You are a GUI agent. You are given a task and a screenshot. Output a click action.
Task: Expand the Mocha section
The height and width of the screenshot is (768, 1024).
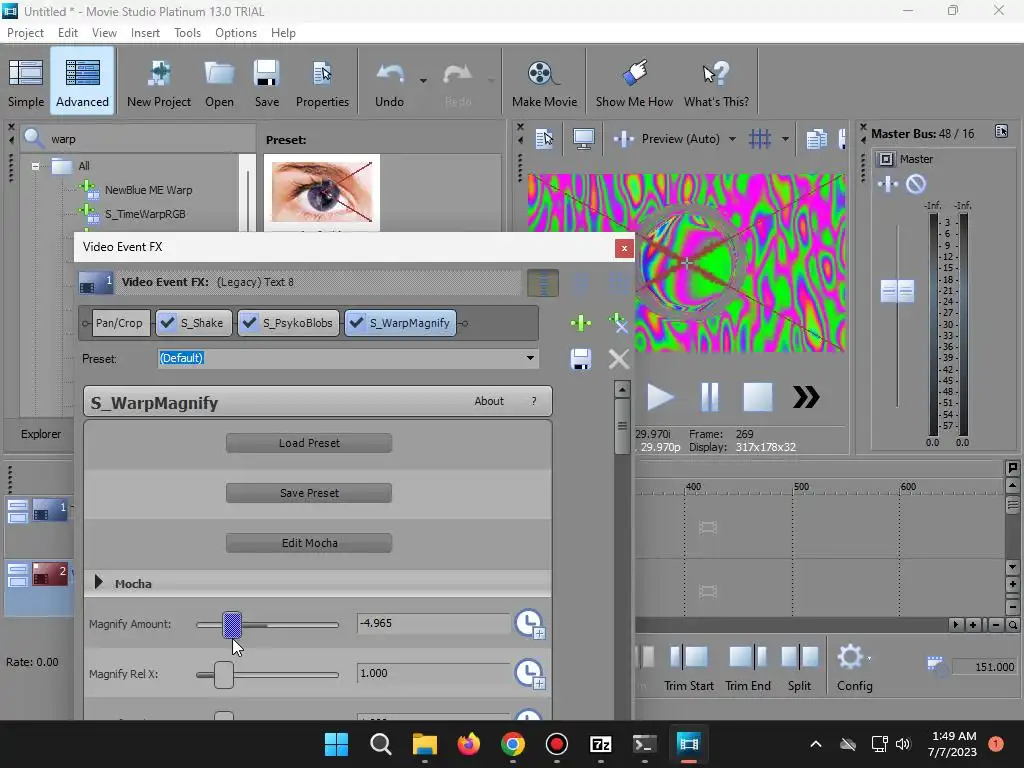99,583
